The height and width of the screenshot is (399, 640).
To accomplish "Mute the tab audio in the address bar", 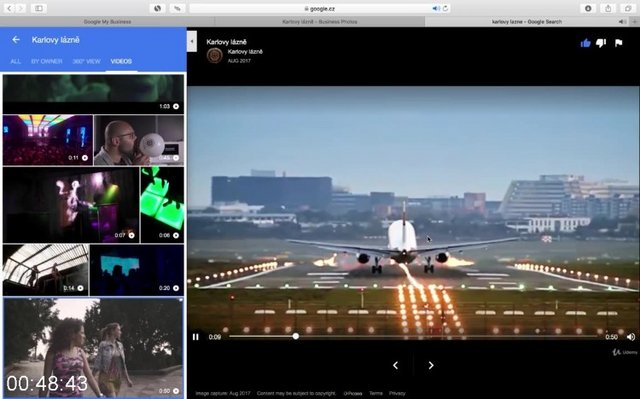I will pos(436,8).
